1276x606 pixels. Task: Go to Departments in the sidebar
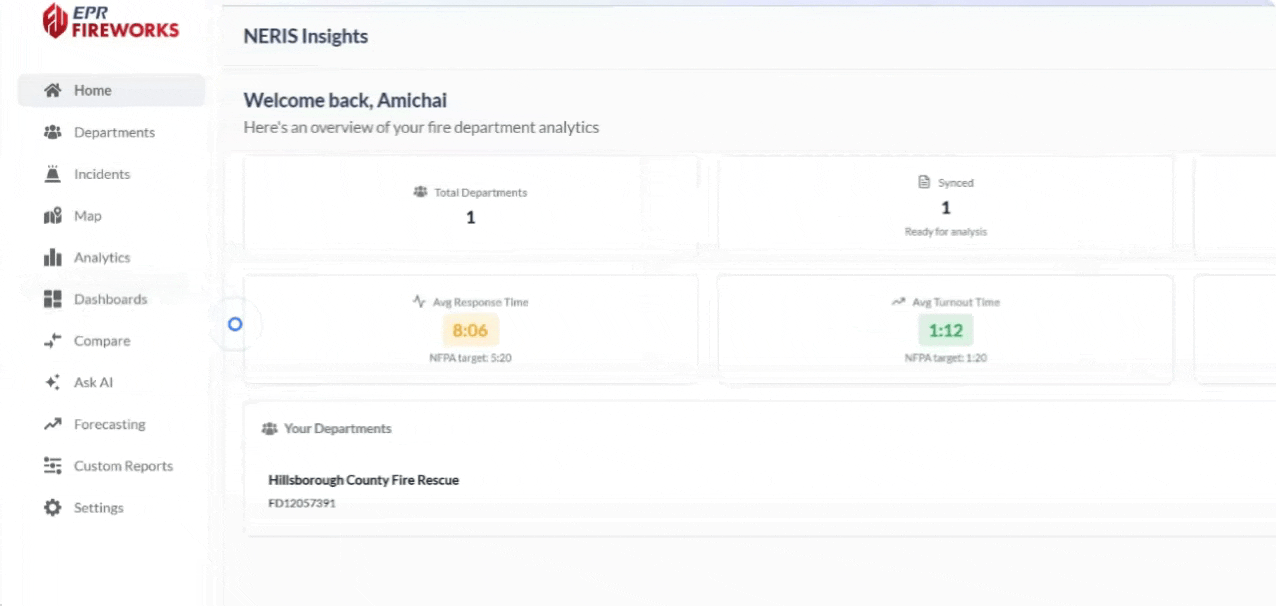tap(111, 132)
